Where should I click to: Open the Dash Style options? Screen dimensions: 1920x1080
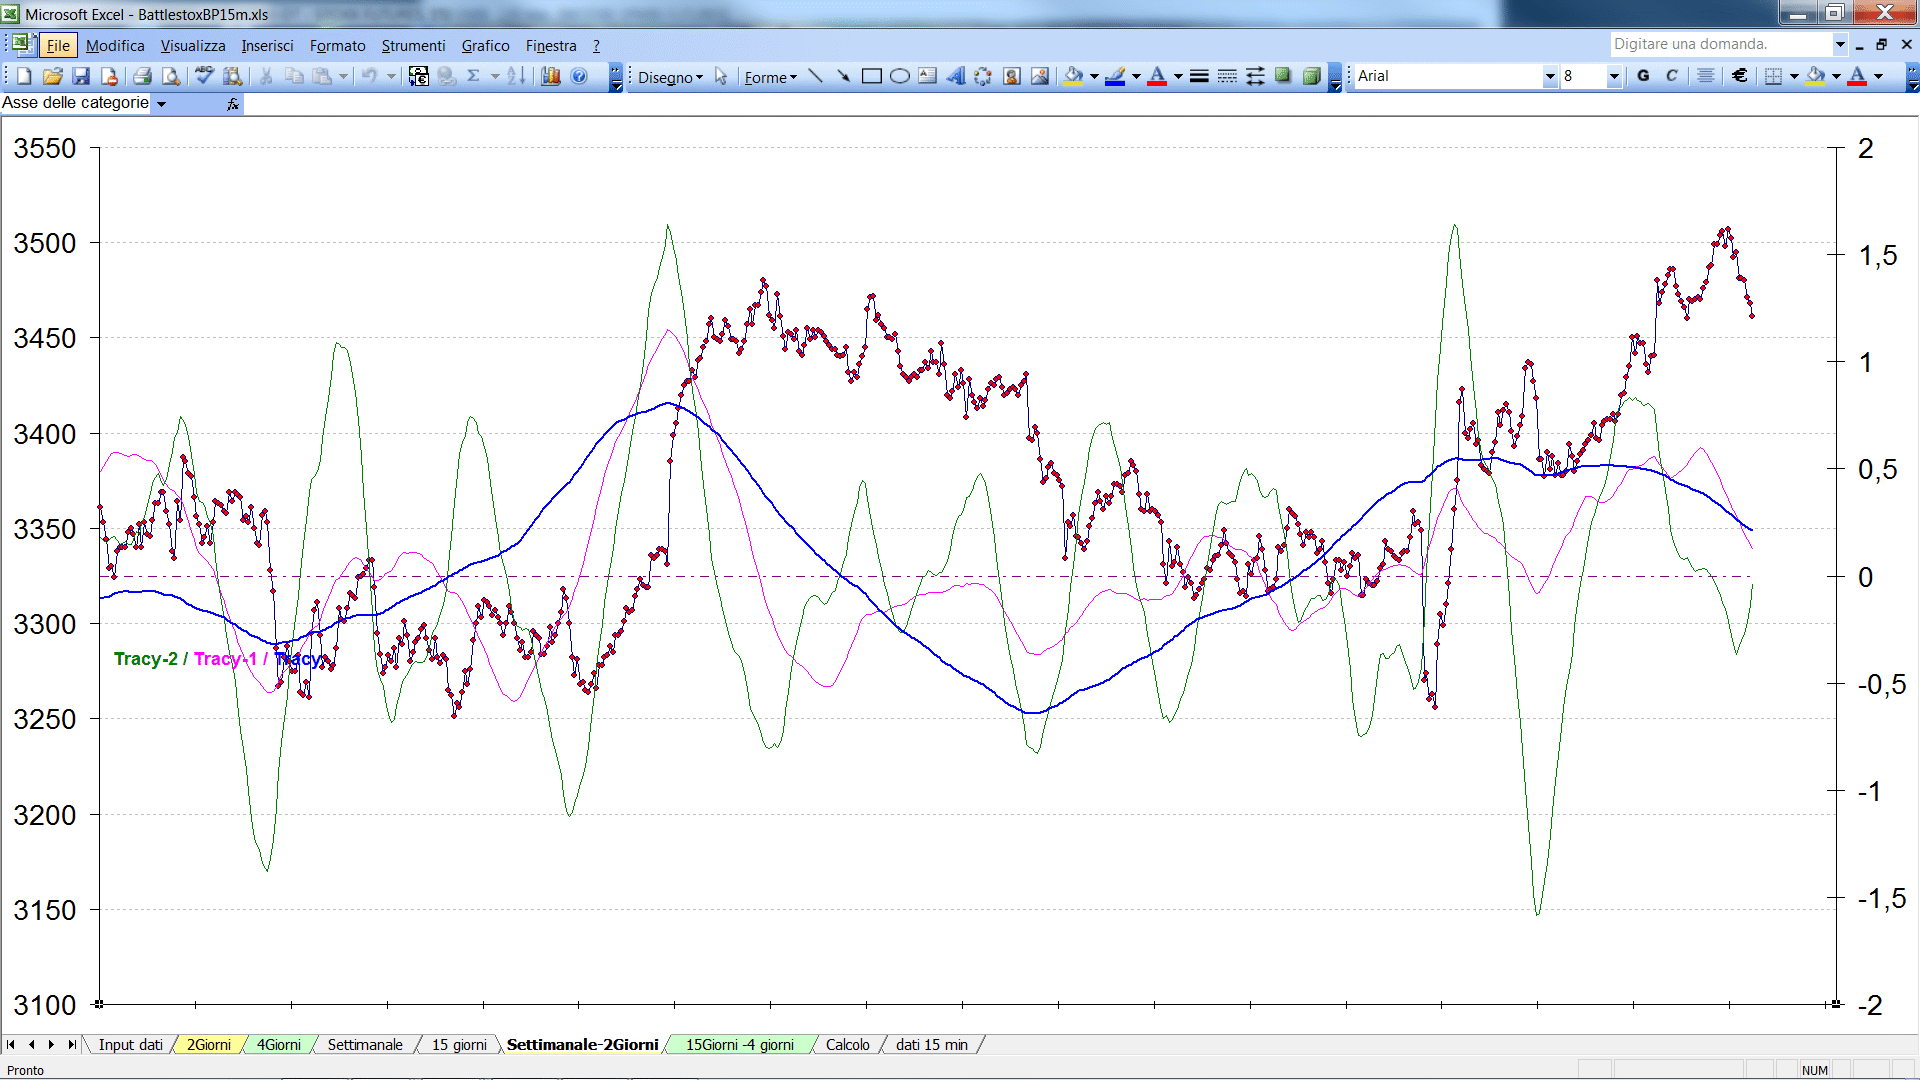click(x=1227, y=76)
